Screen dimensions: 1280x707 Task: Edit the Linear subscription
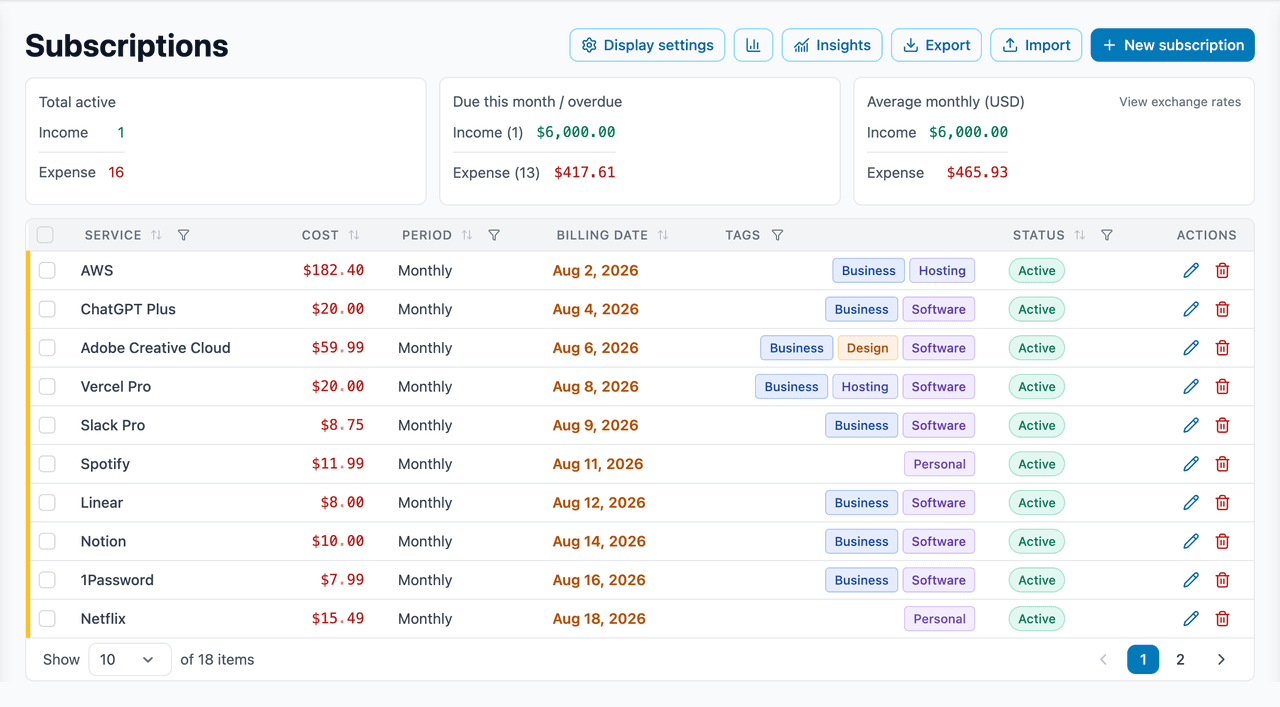(1191, 502)
